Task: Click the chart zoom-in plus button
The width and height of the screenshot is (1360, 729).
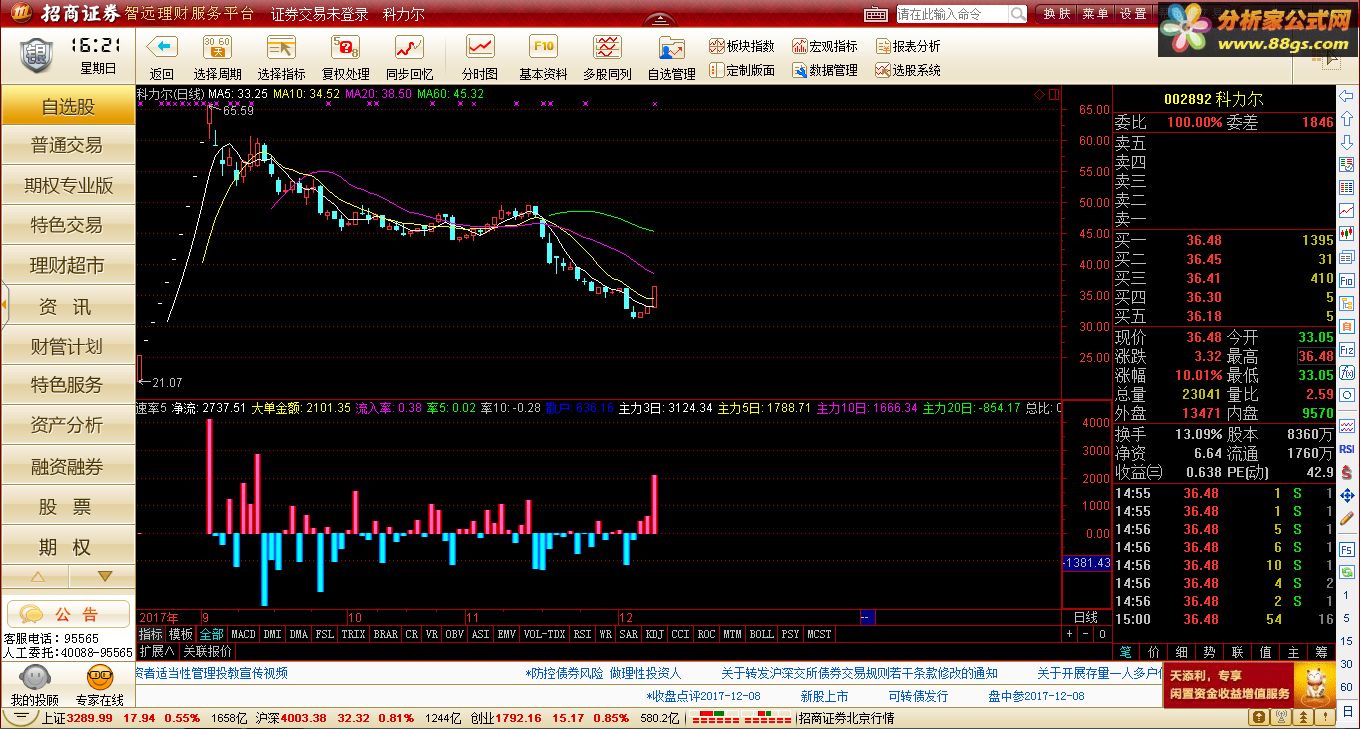Action: coord(1070,634)
